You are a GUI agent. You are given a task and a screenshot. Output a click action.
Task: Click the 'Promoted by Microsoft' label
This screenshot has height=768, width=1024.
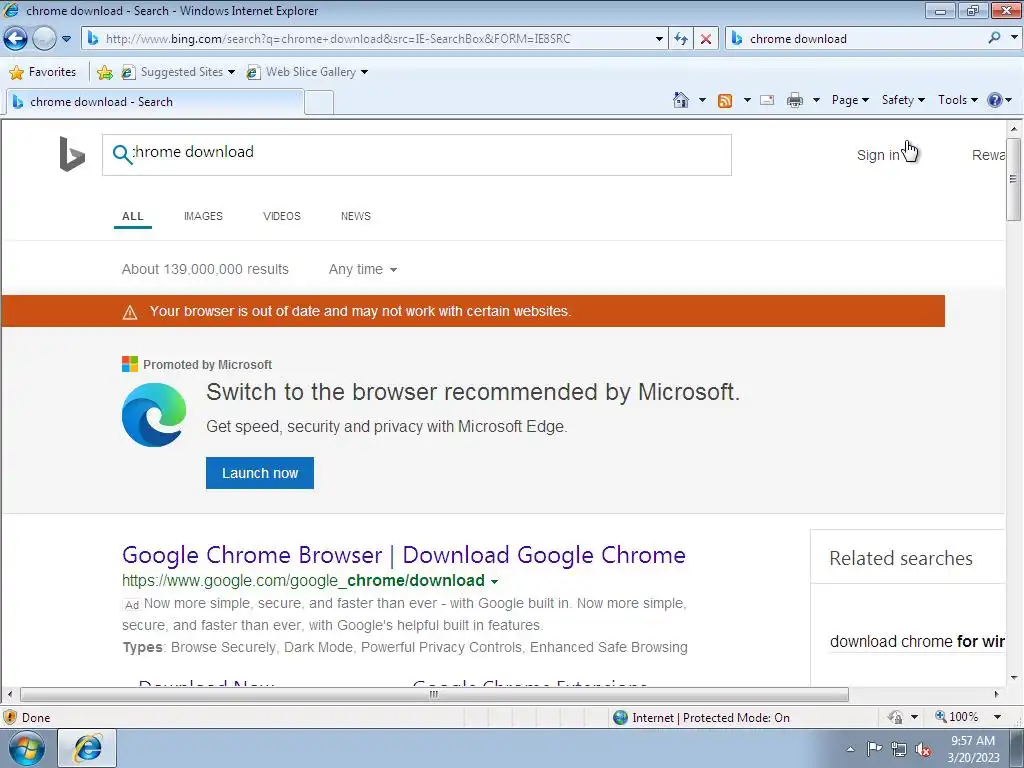coord(207,364)
